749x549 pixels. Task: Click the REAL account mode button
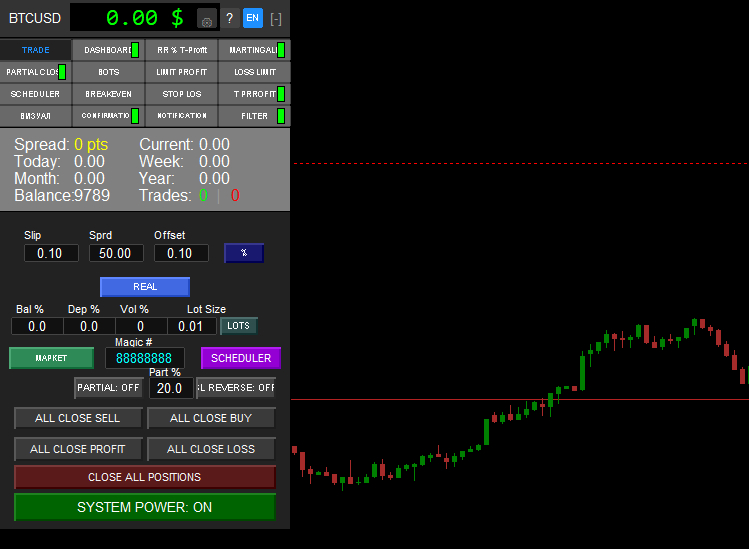(x=145, y=287)
